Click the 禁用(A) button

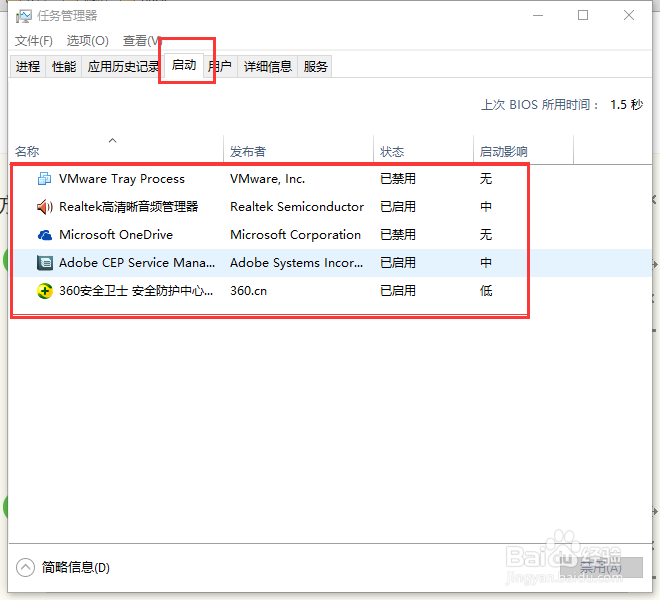601,568
